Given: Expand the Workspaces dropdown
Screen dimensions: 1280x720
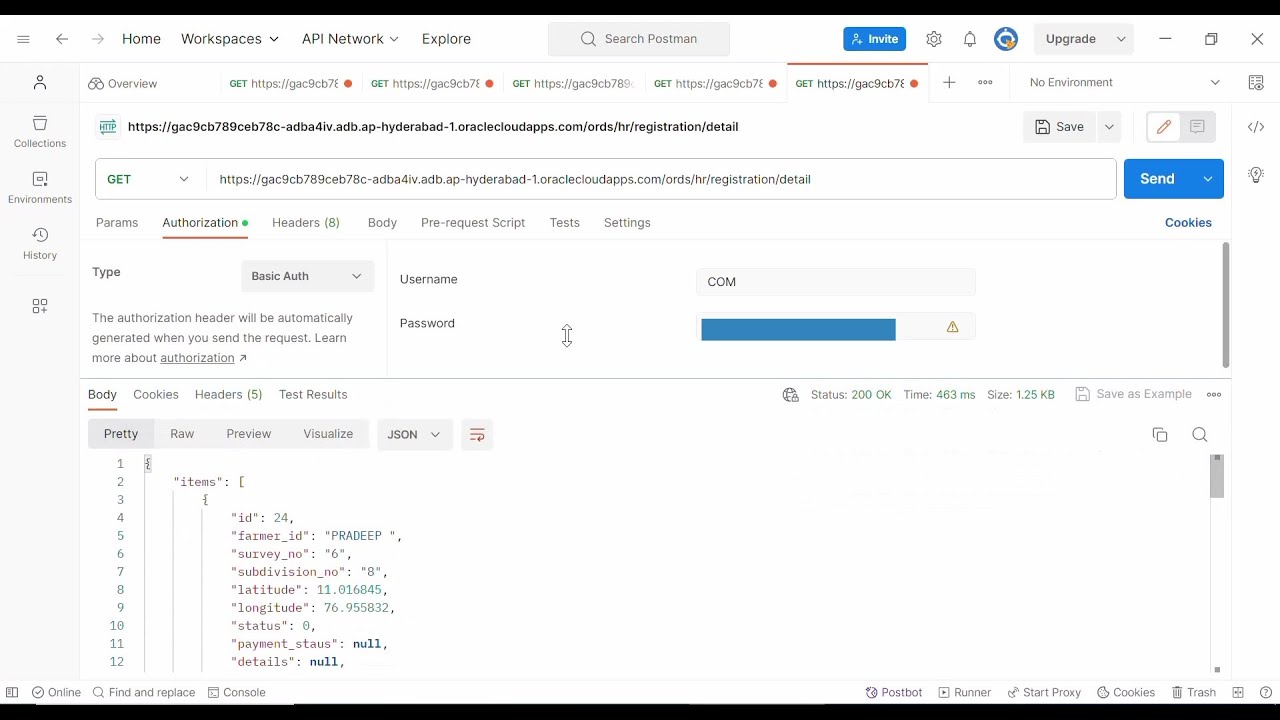Looking at the screenshot, I should [x=230, y=39].
